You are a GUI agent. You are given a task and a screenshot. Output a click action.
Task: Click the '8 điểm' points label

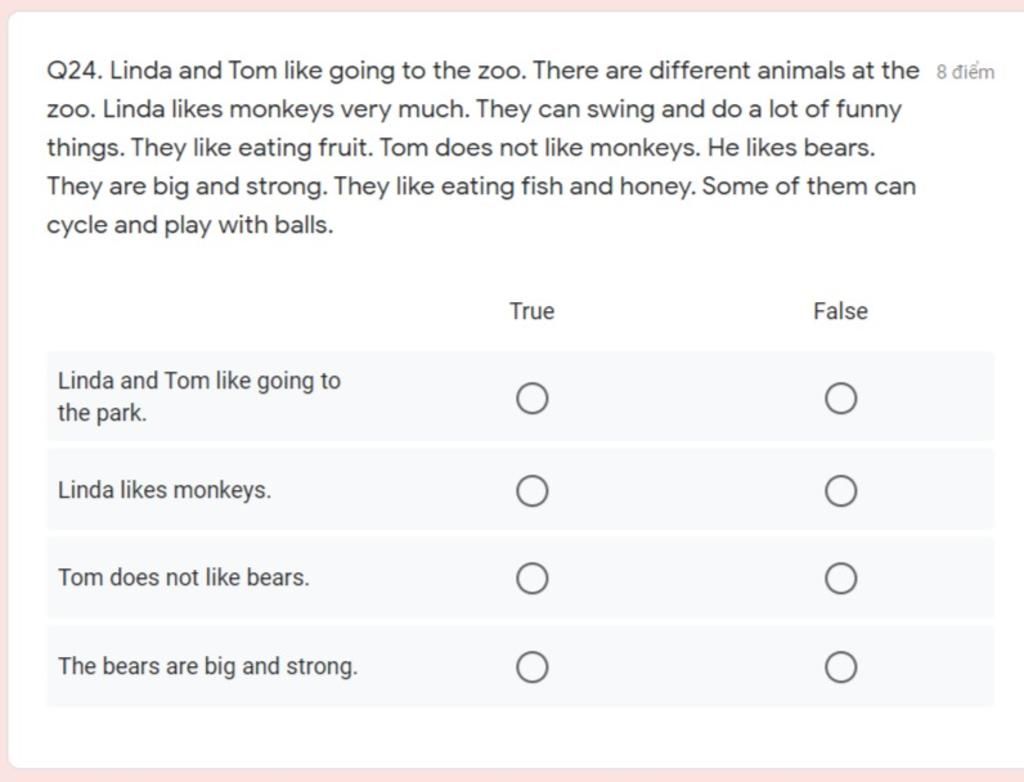[x=965, y=72]
